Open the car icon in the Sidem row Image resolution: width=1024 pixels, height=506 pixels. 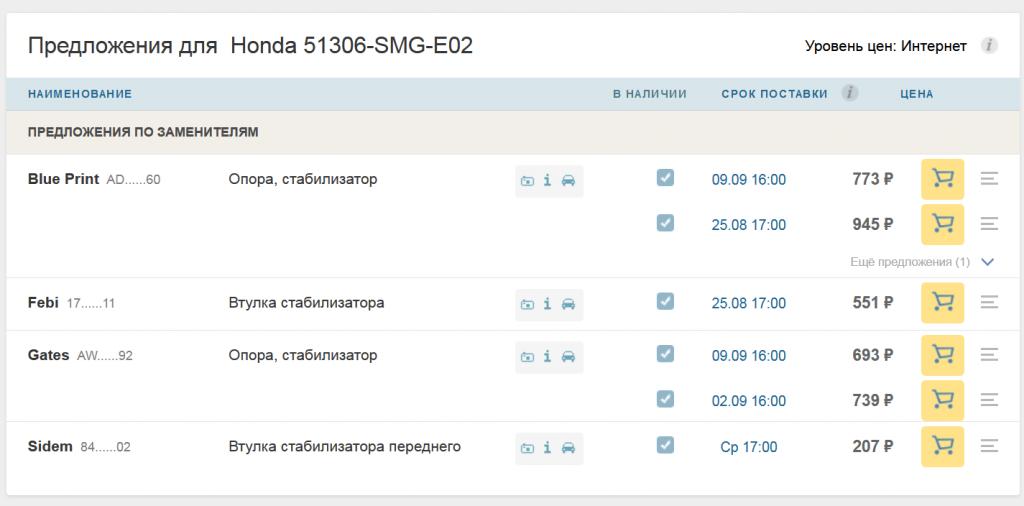click(x=568, y=448)
